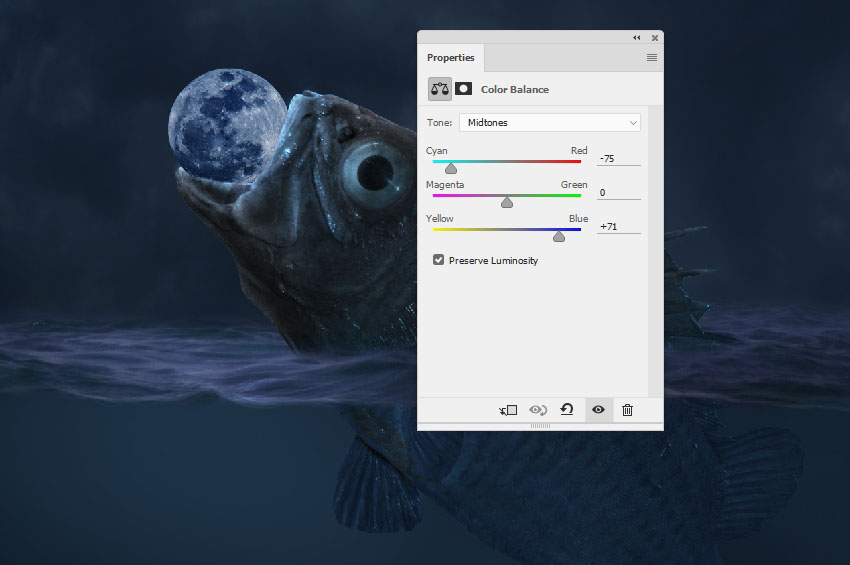
Task: Click the Red label
Action: 579,151
